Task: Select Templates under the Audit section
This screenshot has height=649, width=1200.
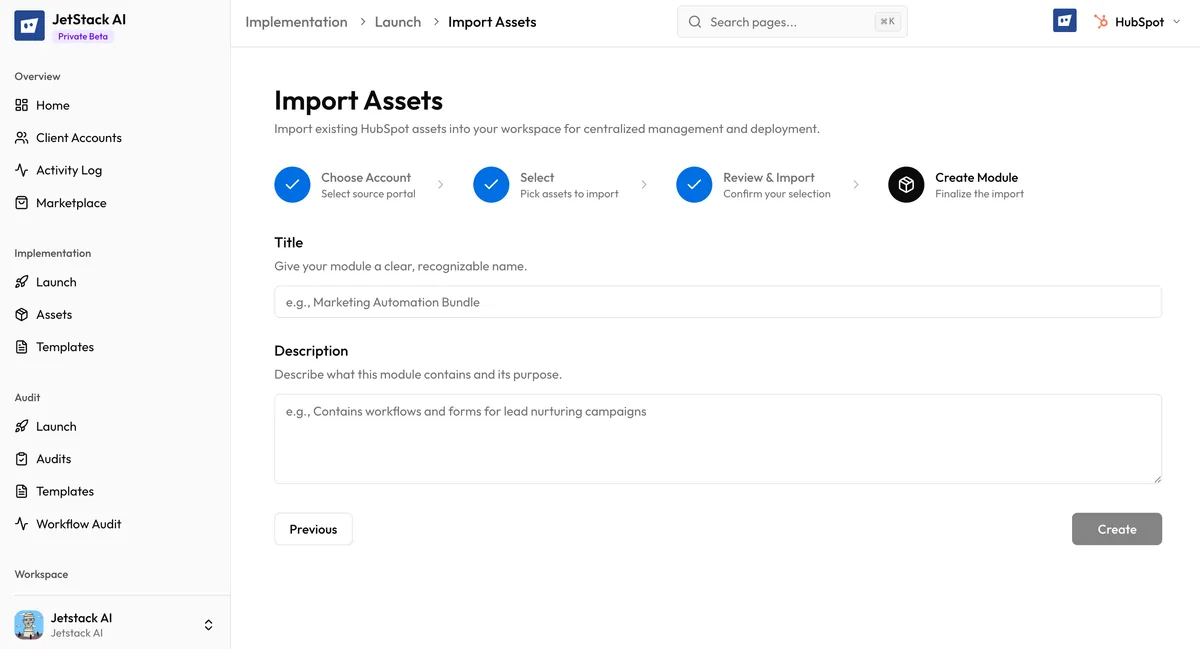Action: (64, 491)
